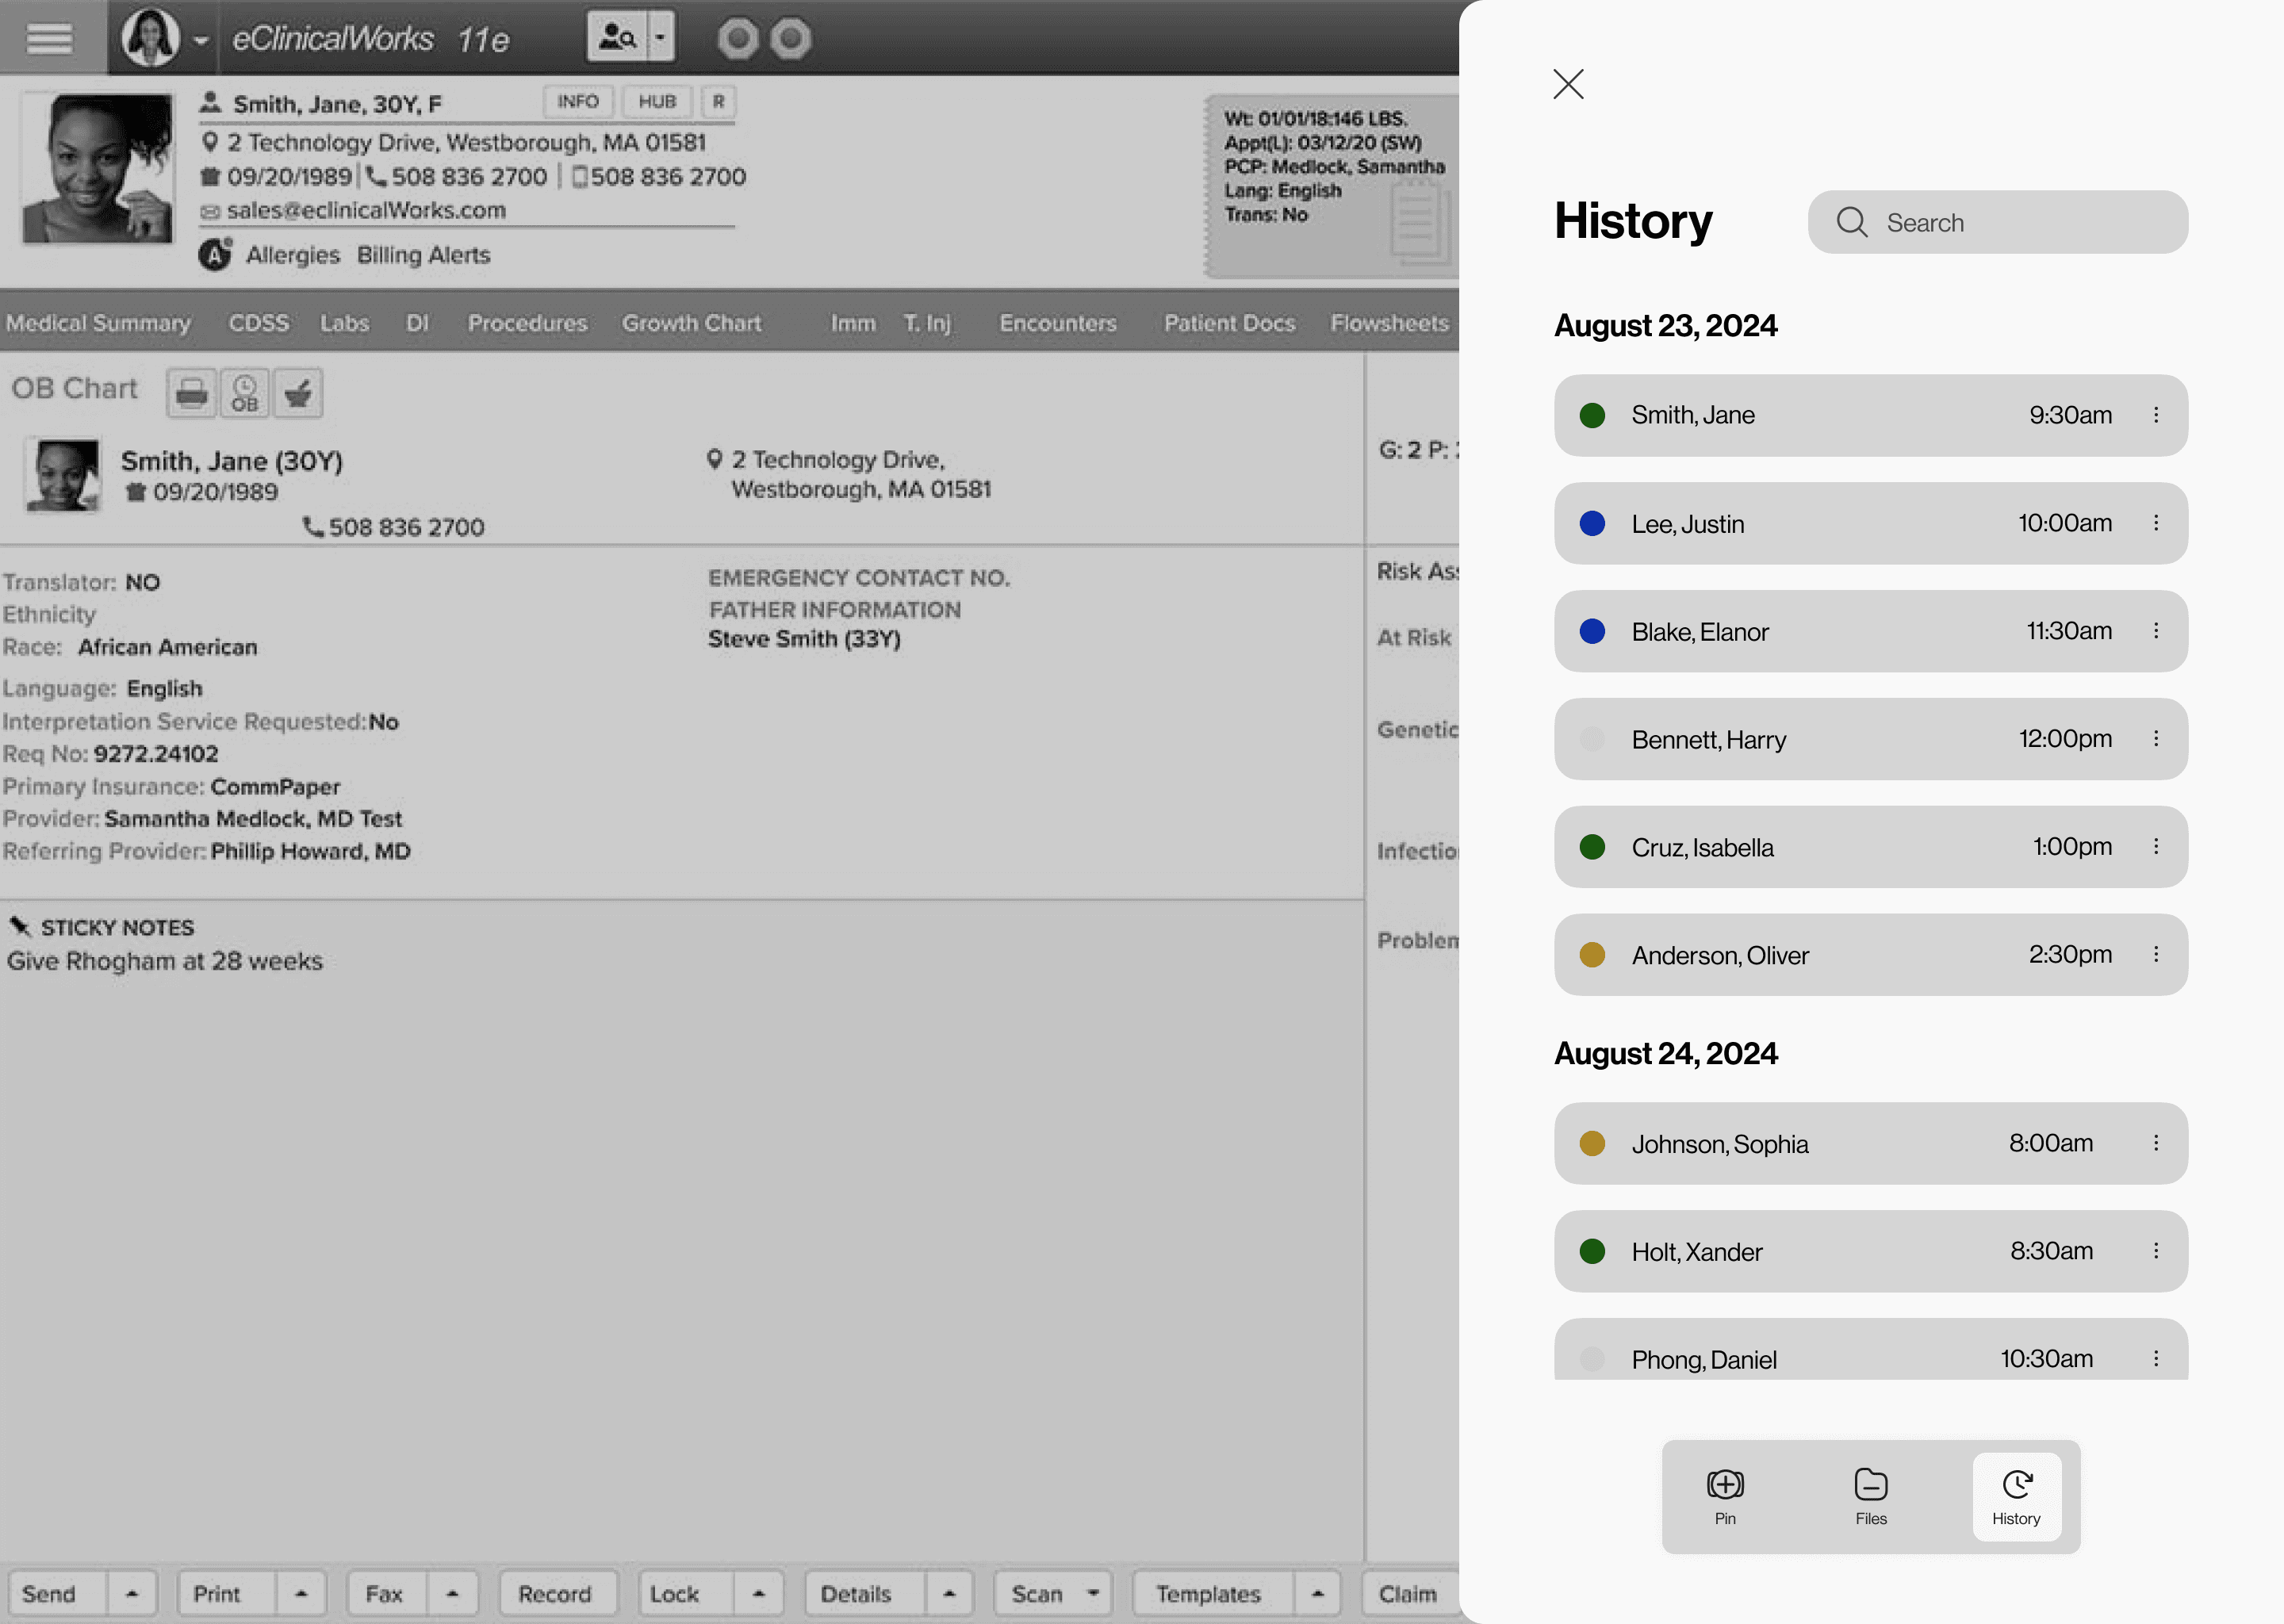Open the hamburger main menu

[x=49, y=38]
